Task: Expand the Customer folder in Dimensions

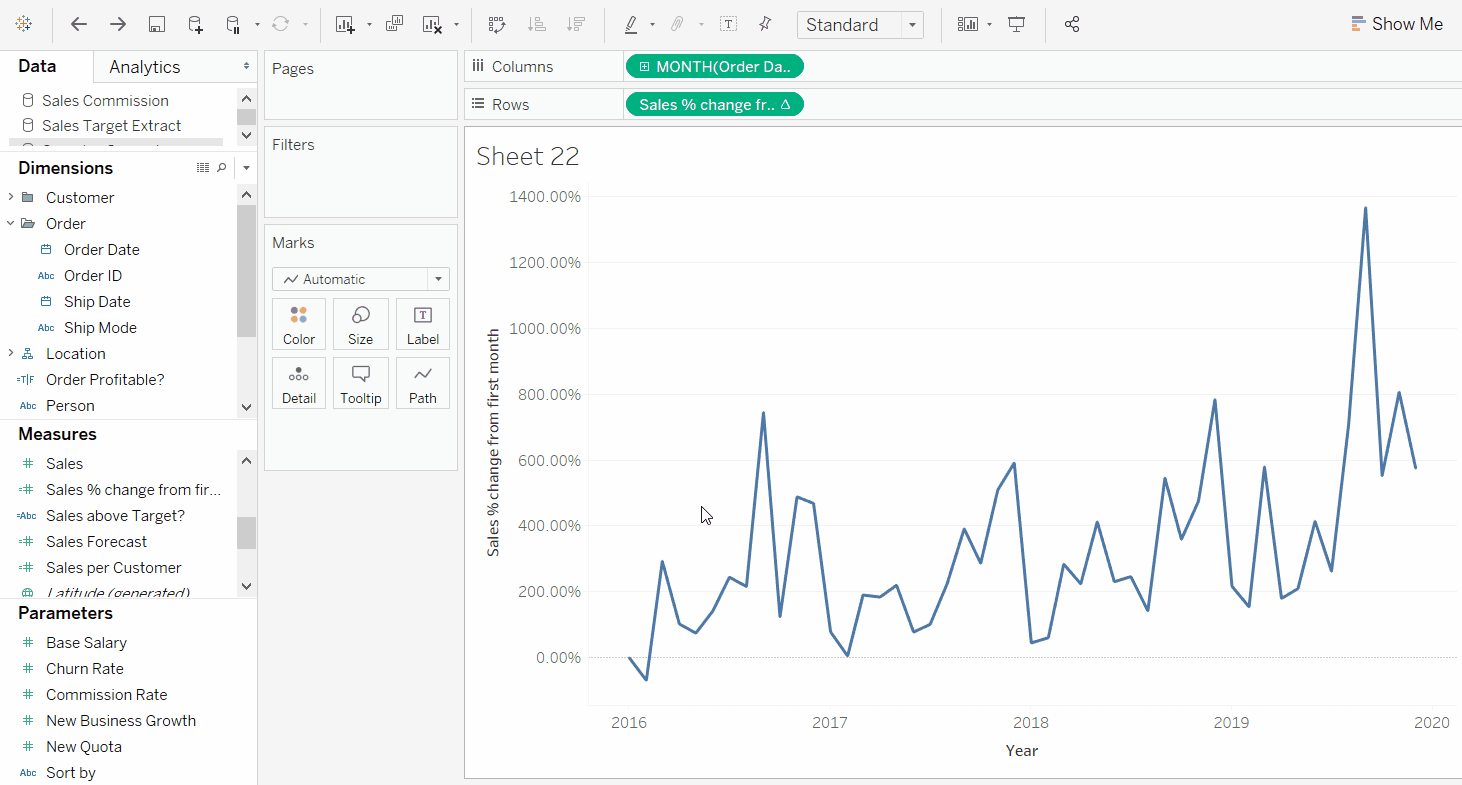Action: (11, 197)
